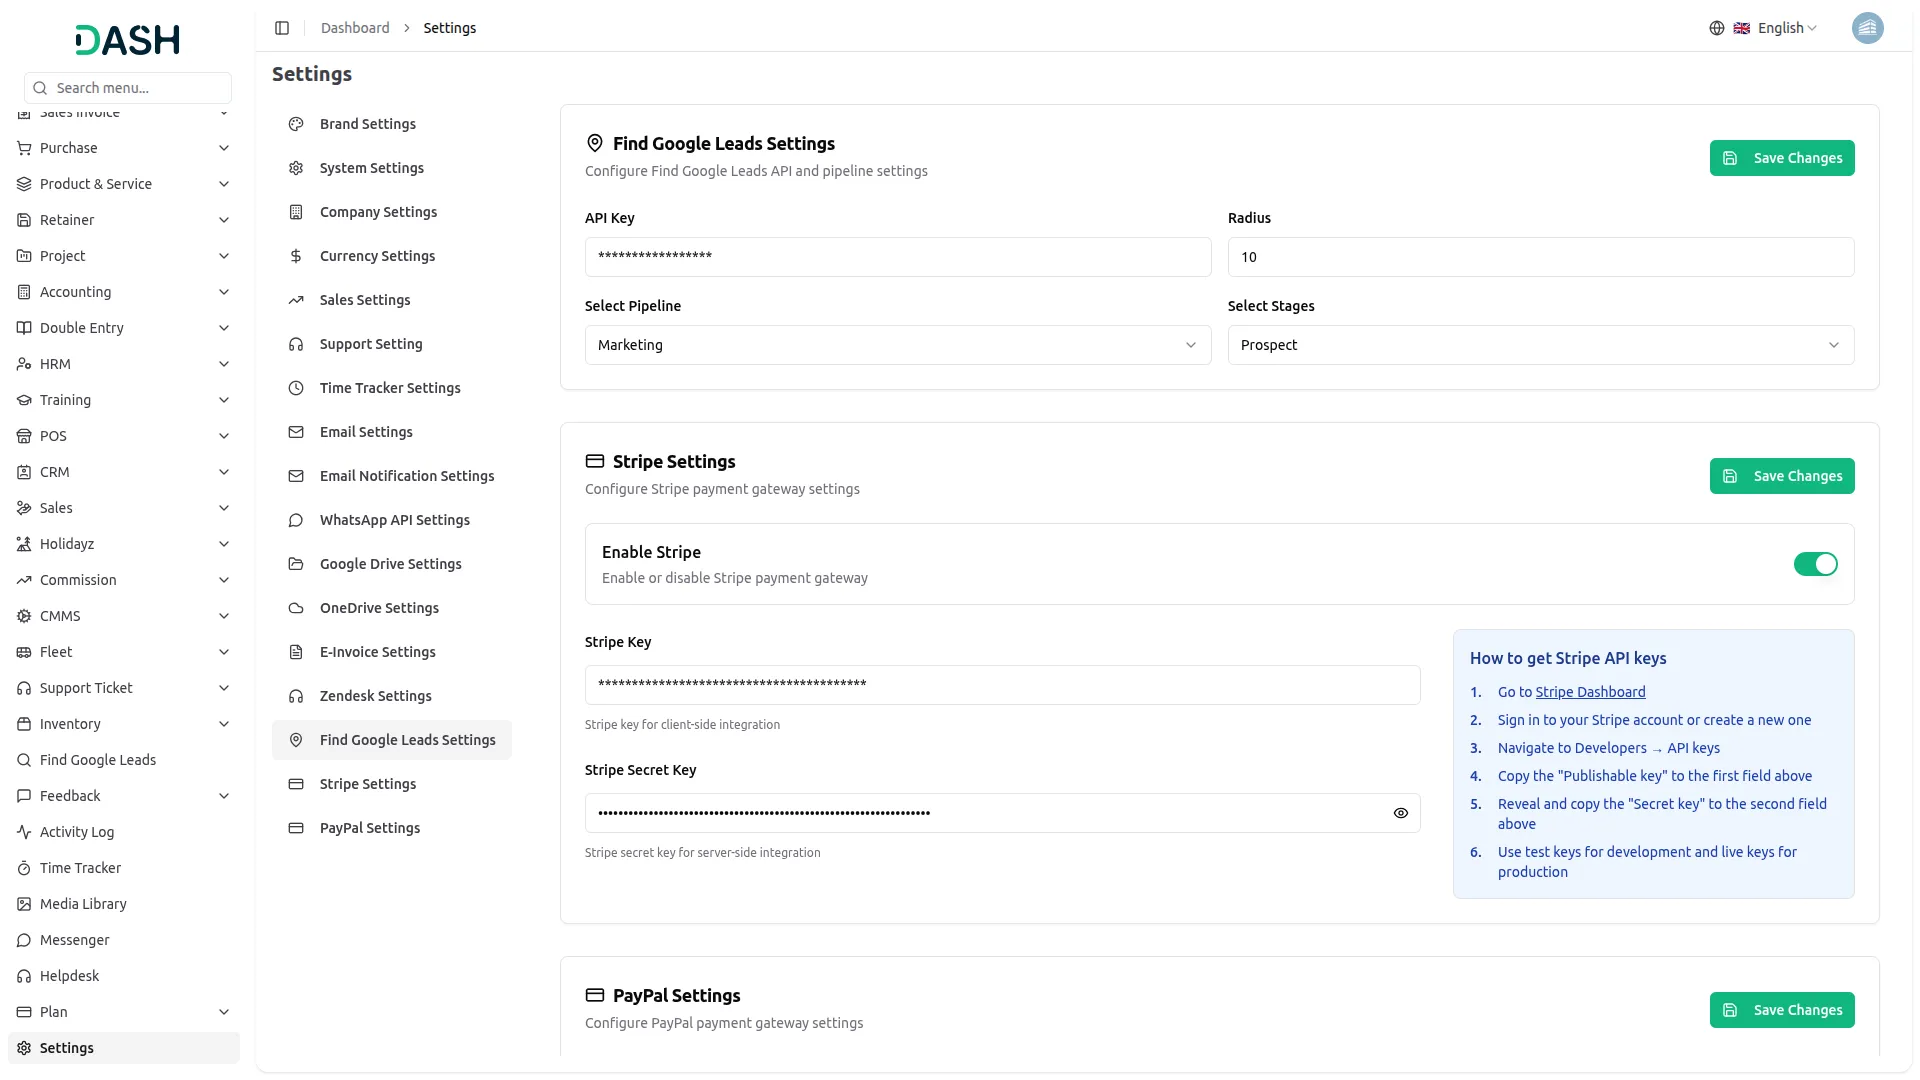Go to PayPal Settings menu item
Screen dimensions: 1920x1080
coord(369,828)
